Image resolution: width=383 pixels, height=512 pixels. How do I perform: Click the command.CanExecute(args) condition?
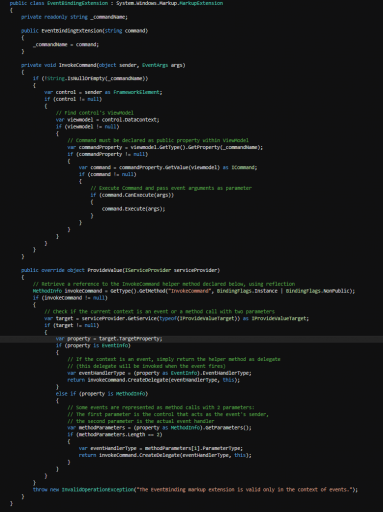click(136, 195)
